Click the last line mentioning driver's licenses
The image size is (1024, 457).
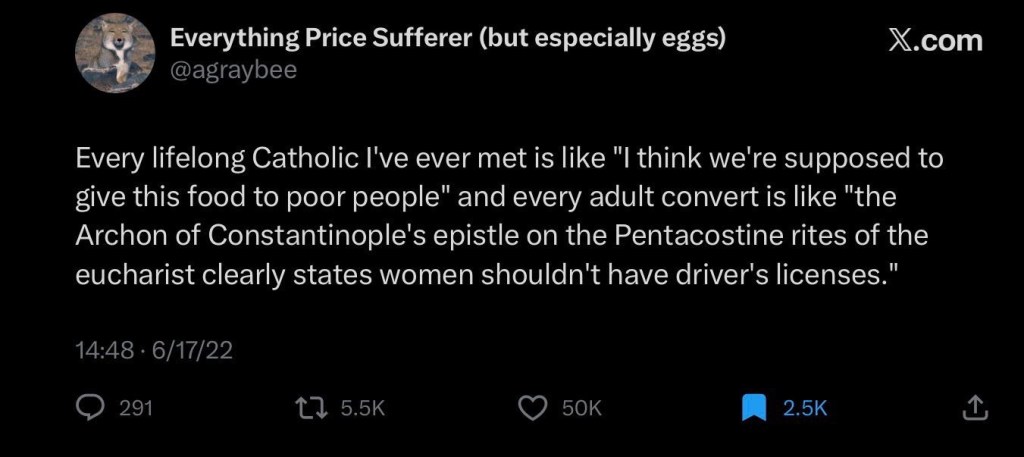pos(484,275)
